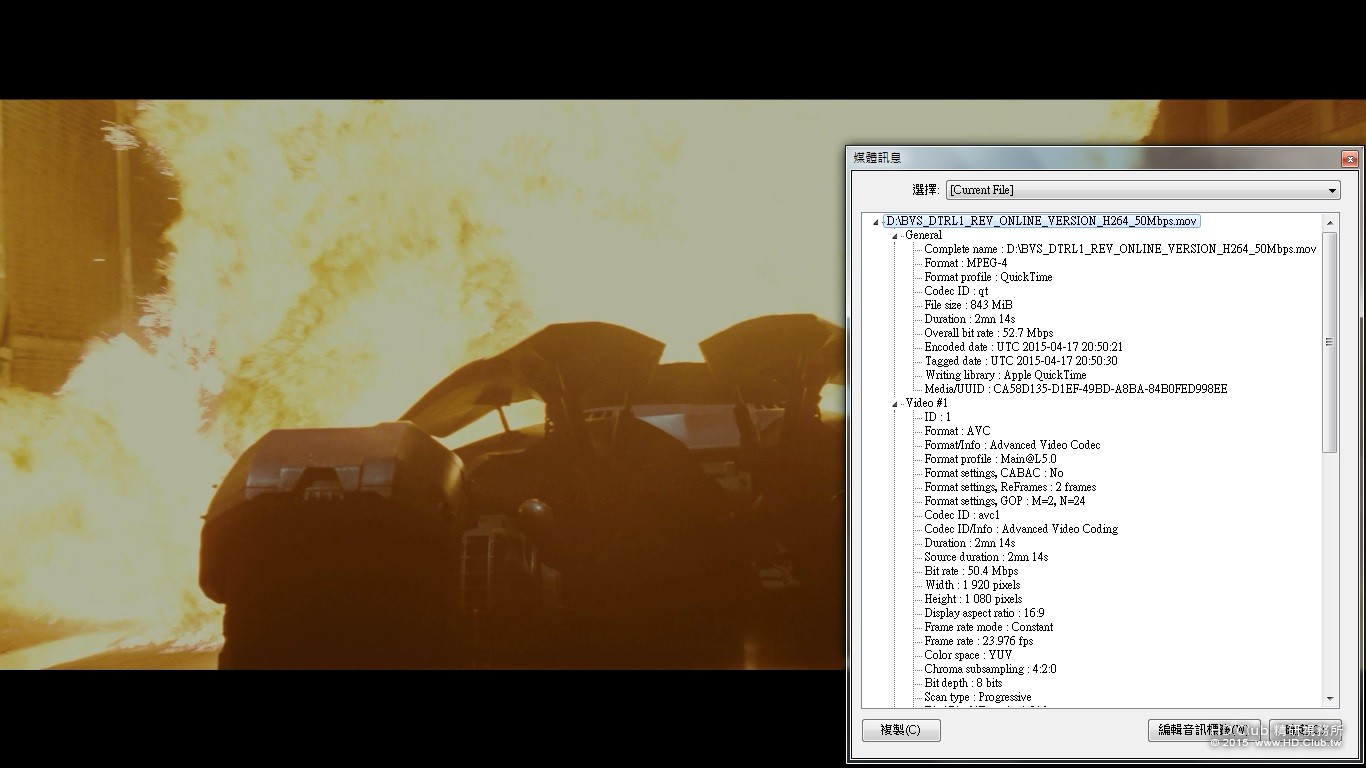Select 'Format : AVC' row
1366x768 pixels.
pyautogui.click(x=957, y=431)
